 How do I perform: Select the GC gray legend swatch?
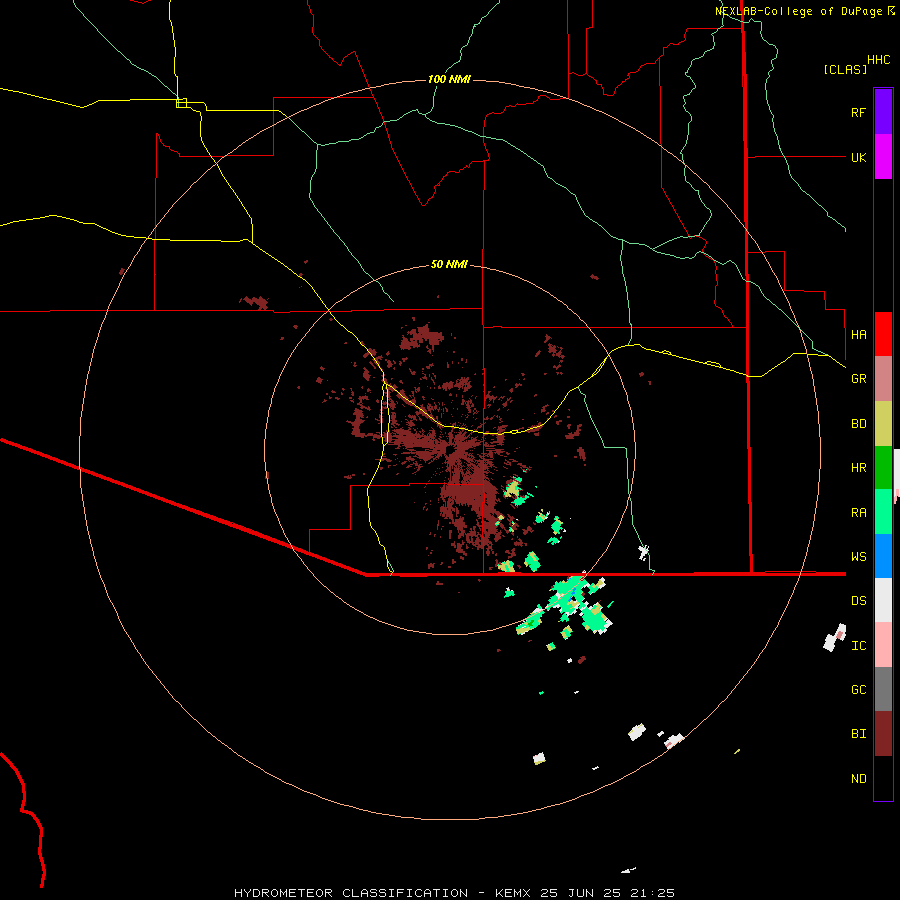tap(883, 689)
